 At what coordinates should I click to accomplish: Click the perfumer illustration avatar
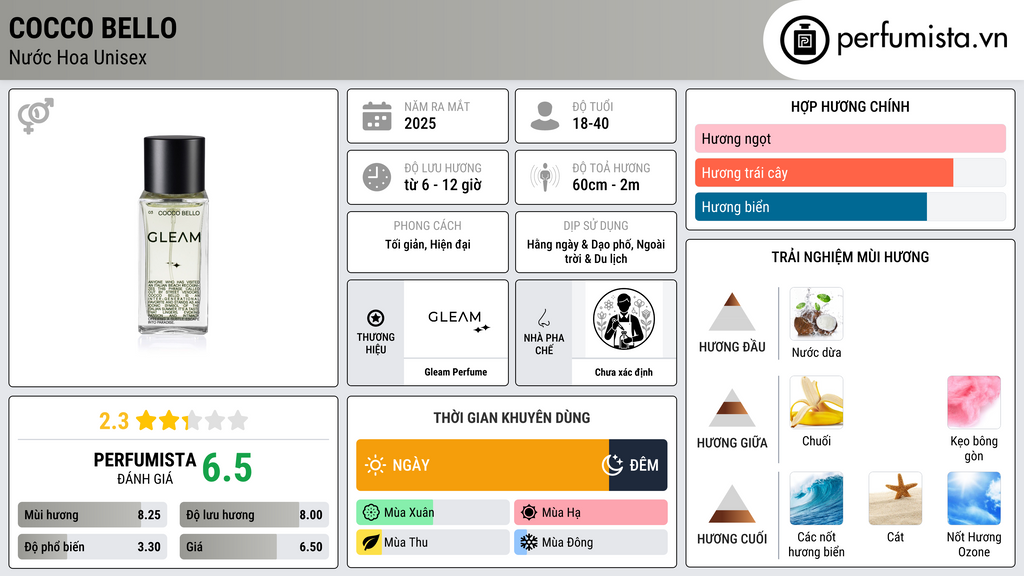pos(624,319)
